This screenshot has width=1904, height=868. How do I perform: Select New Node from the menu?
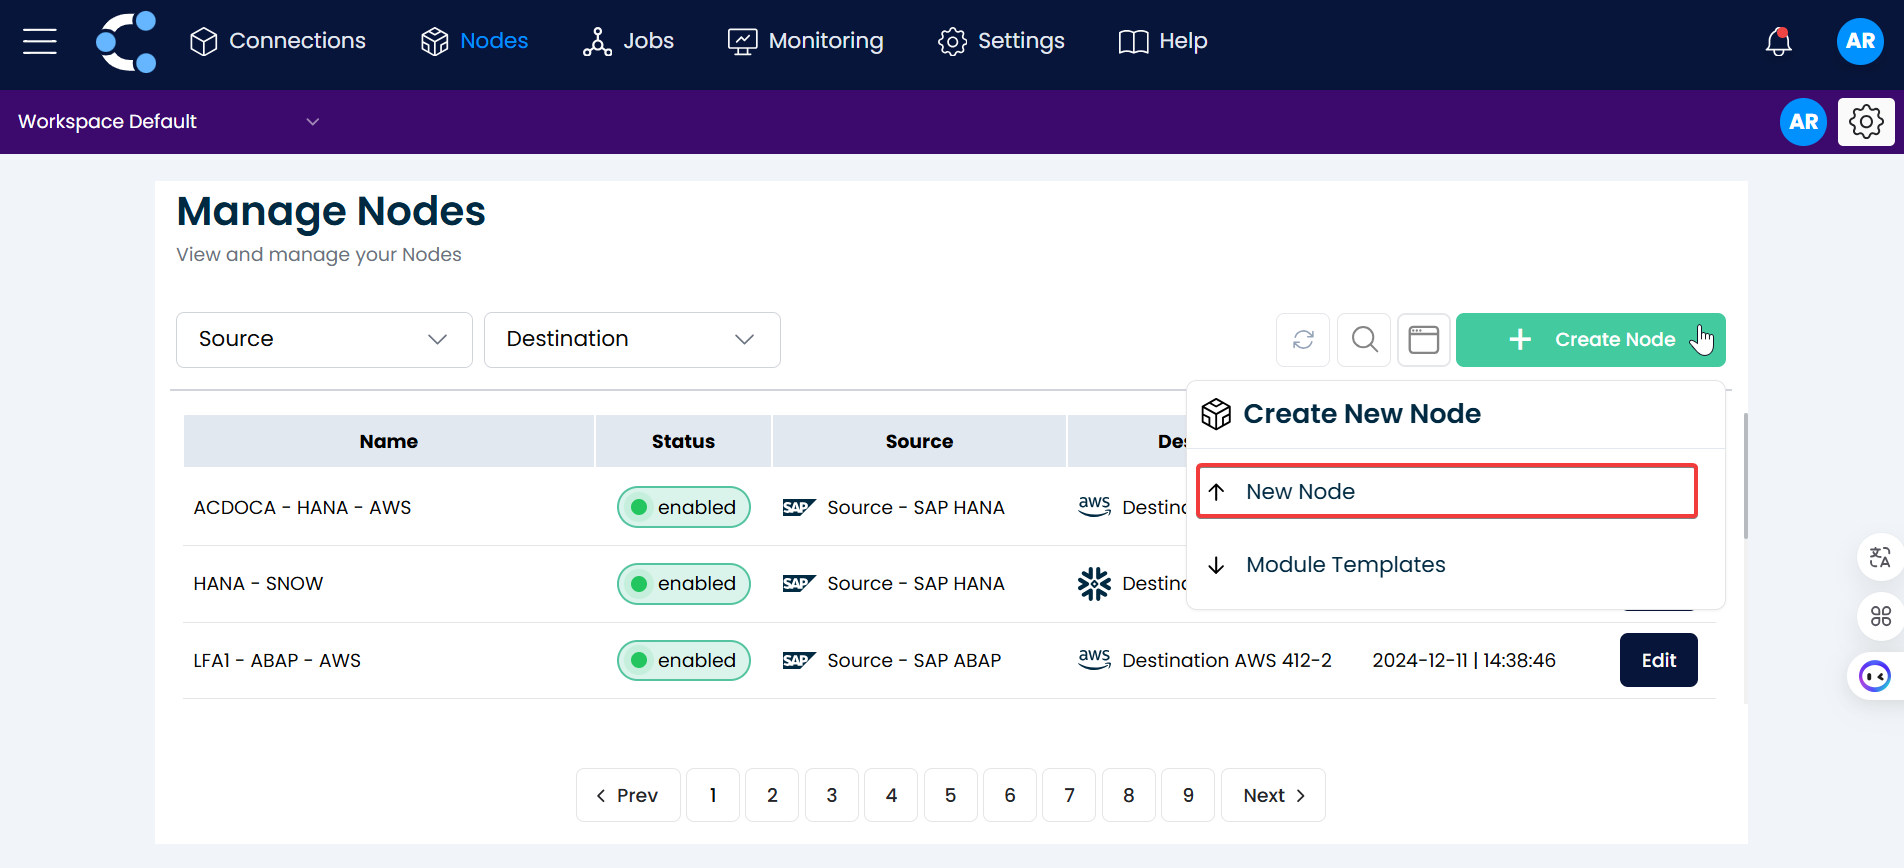(1446, 491)
